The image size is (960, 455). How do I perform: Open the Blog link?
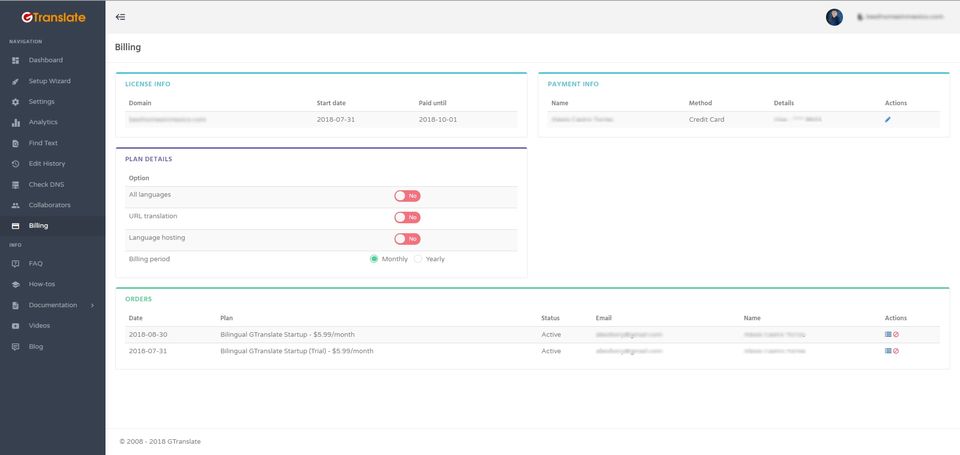click(36, 346)
